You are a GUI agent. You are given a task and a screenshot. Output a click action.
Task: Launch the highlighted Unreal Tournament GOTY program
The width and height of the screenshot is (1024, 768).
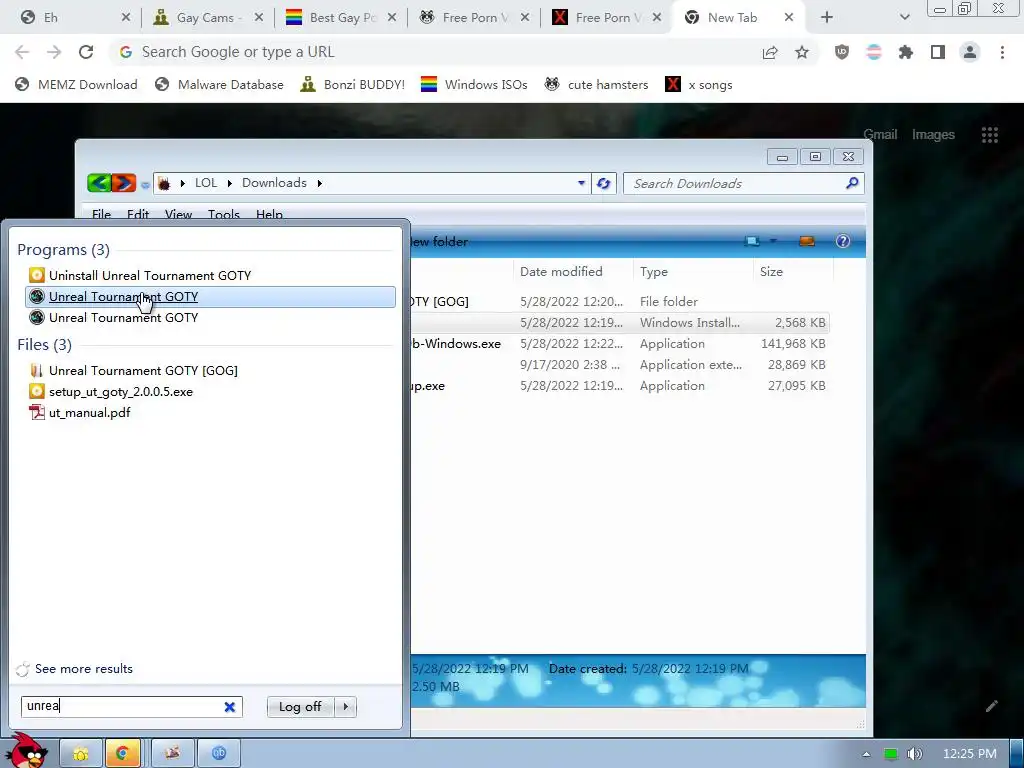pos(210,296)
